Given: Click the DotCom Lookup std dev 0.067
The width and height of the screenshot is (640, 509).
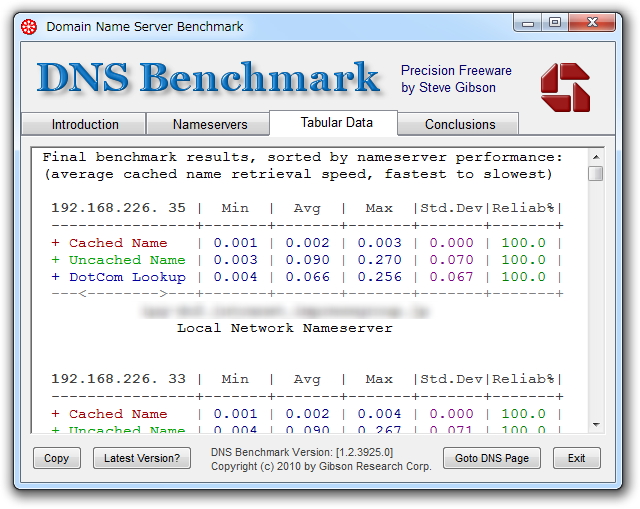Looking at the screenshot, I should pos(451,277).
